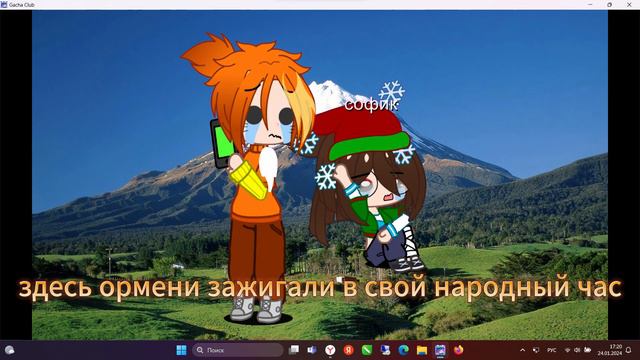Launch Microsoft Edge from the taskbar
Image resolution: width=640 pixels, height=360 pixels.
403,350
